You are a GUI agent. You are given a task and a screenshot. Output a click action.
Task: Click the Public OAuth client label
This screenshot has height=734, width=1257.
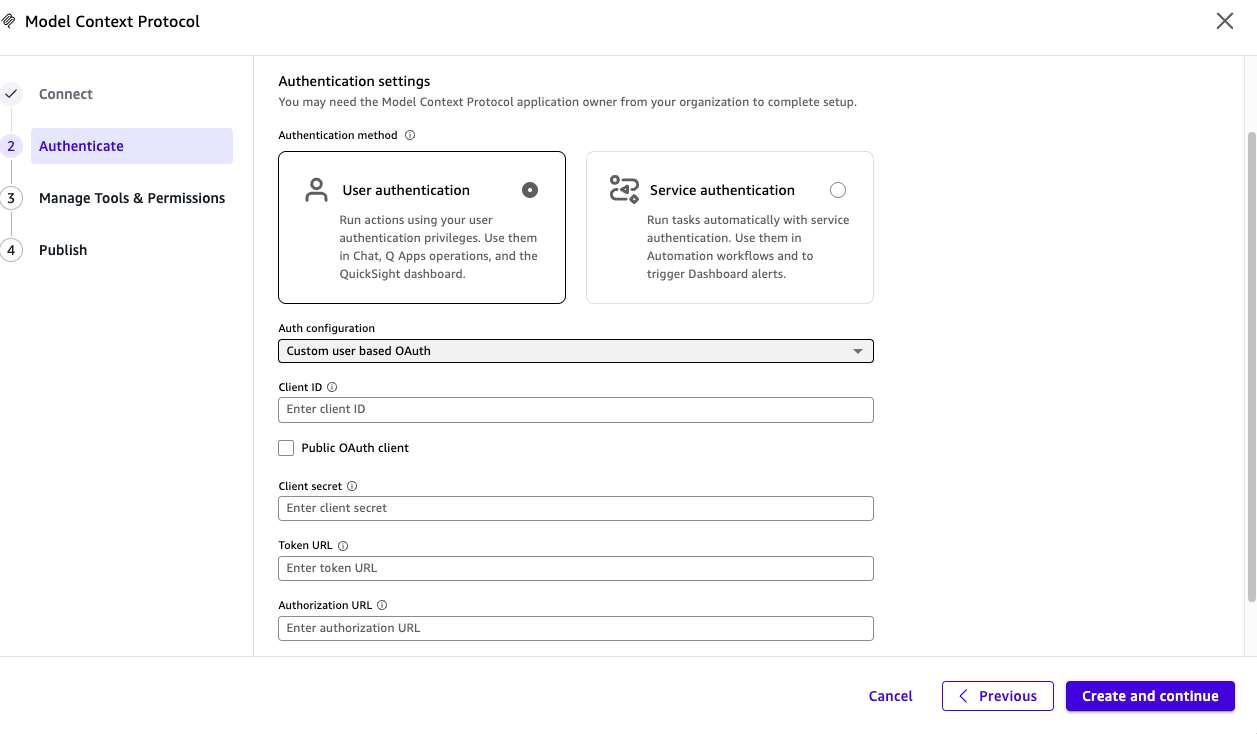click(355, 448)
